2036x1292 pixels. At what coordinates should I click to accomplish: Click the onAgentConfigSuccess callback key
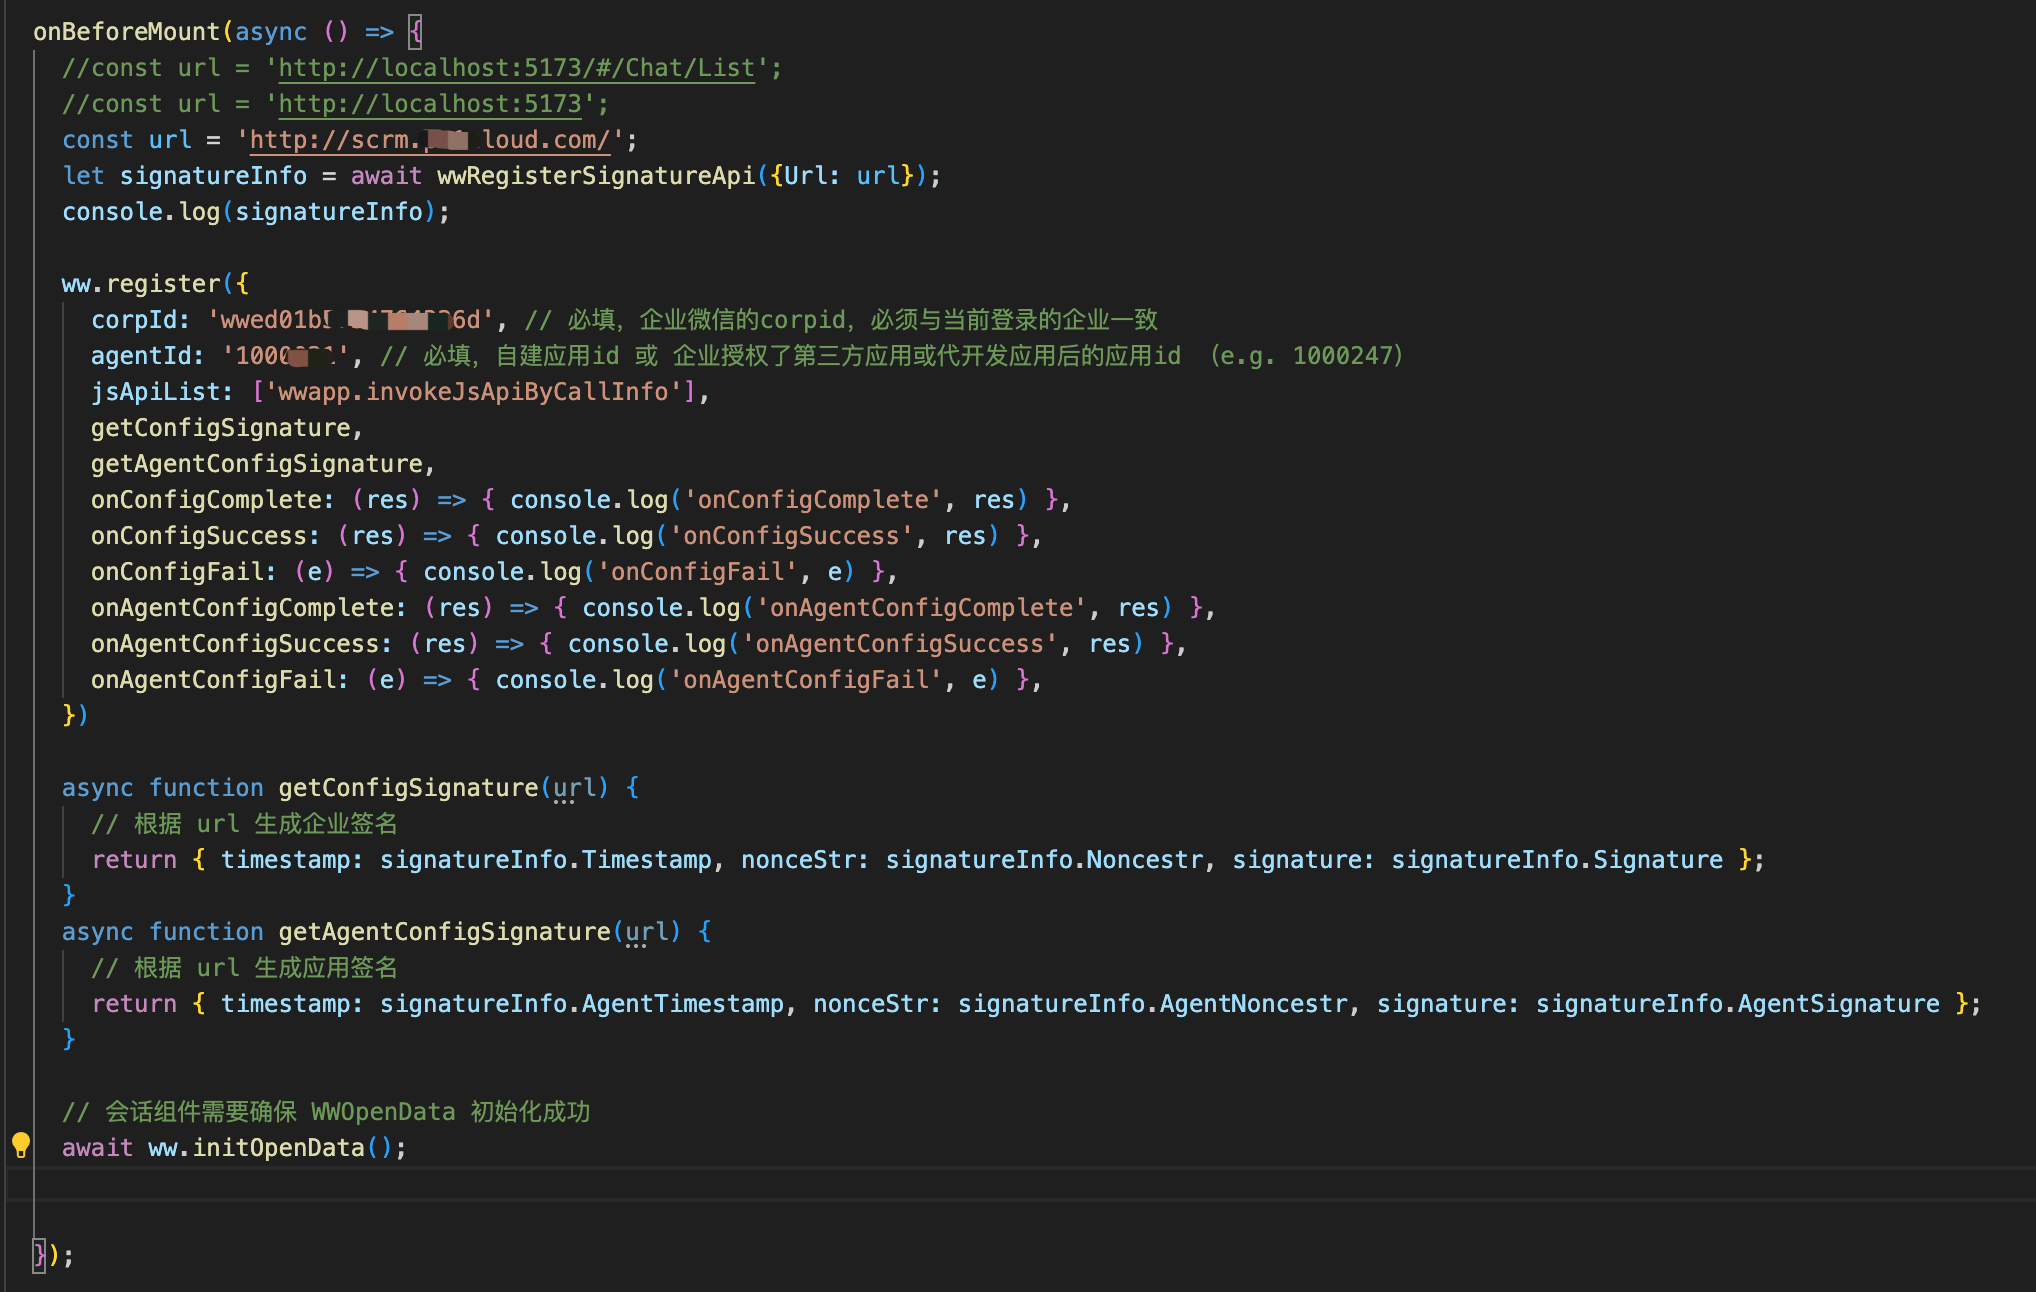[x=234, y=644]
